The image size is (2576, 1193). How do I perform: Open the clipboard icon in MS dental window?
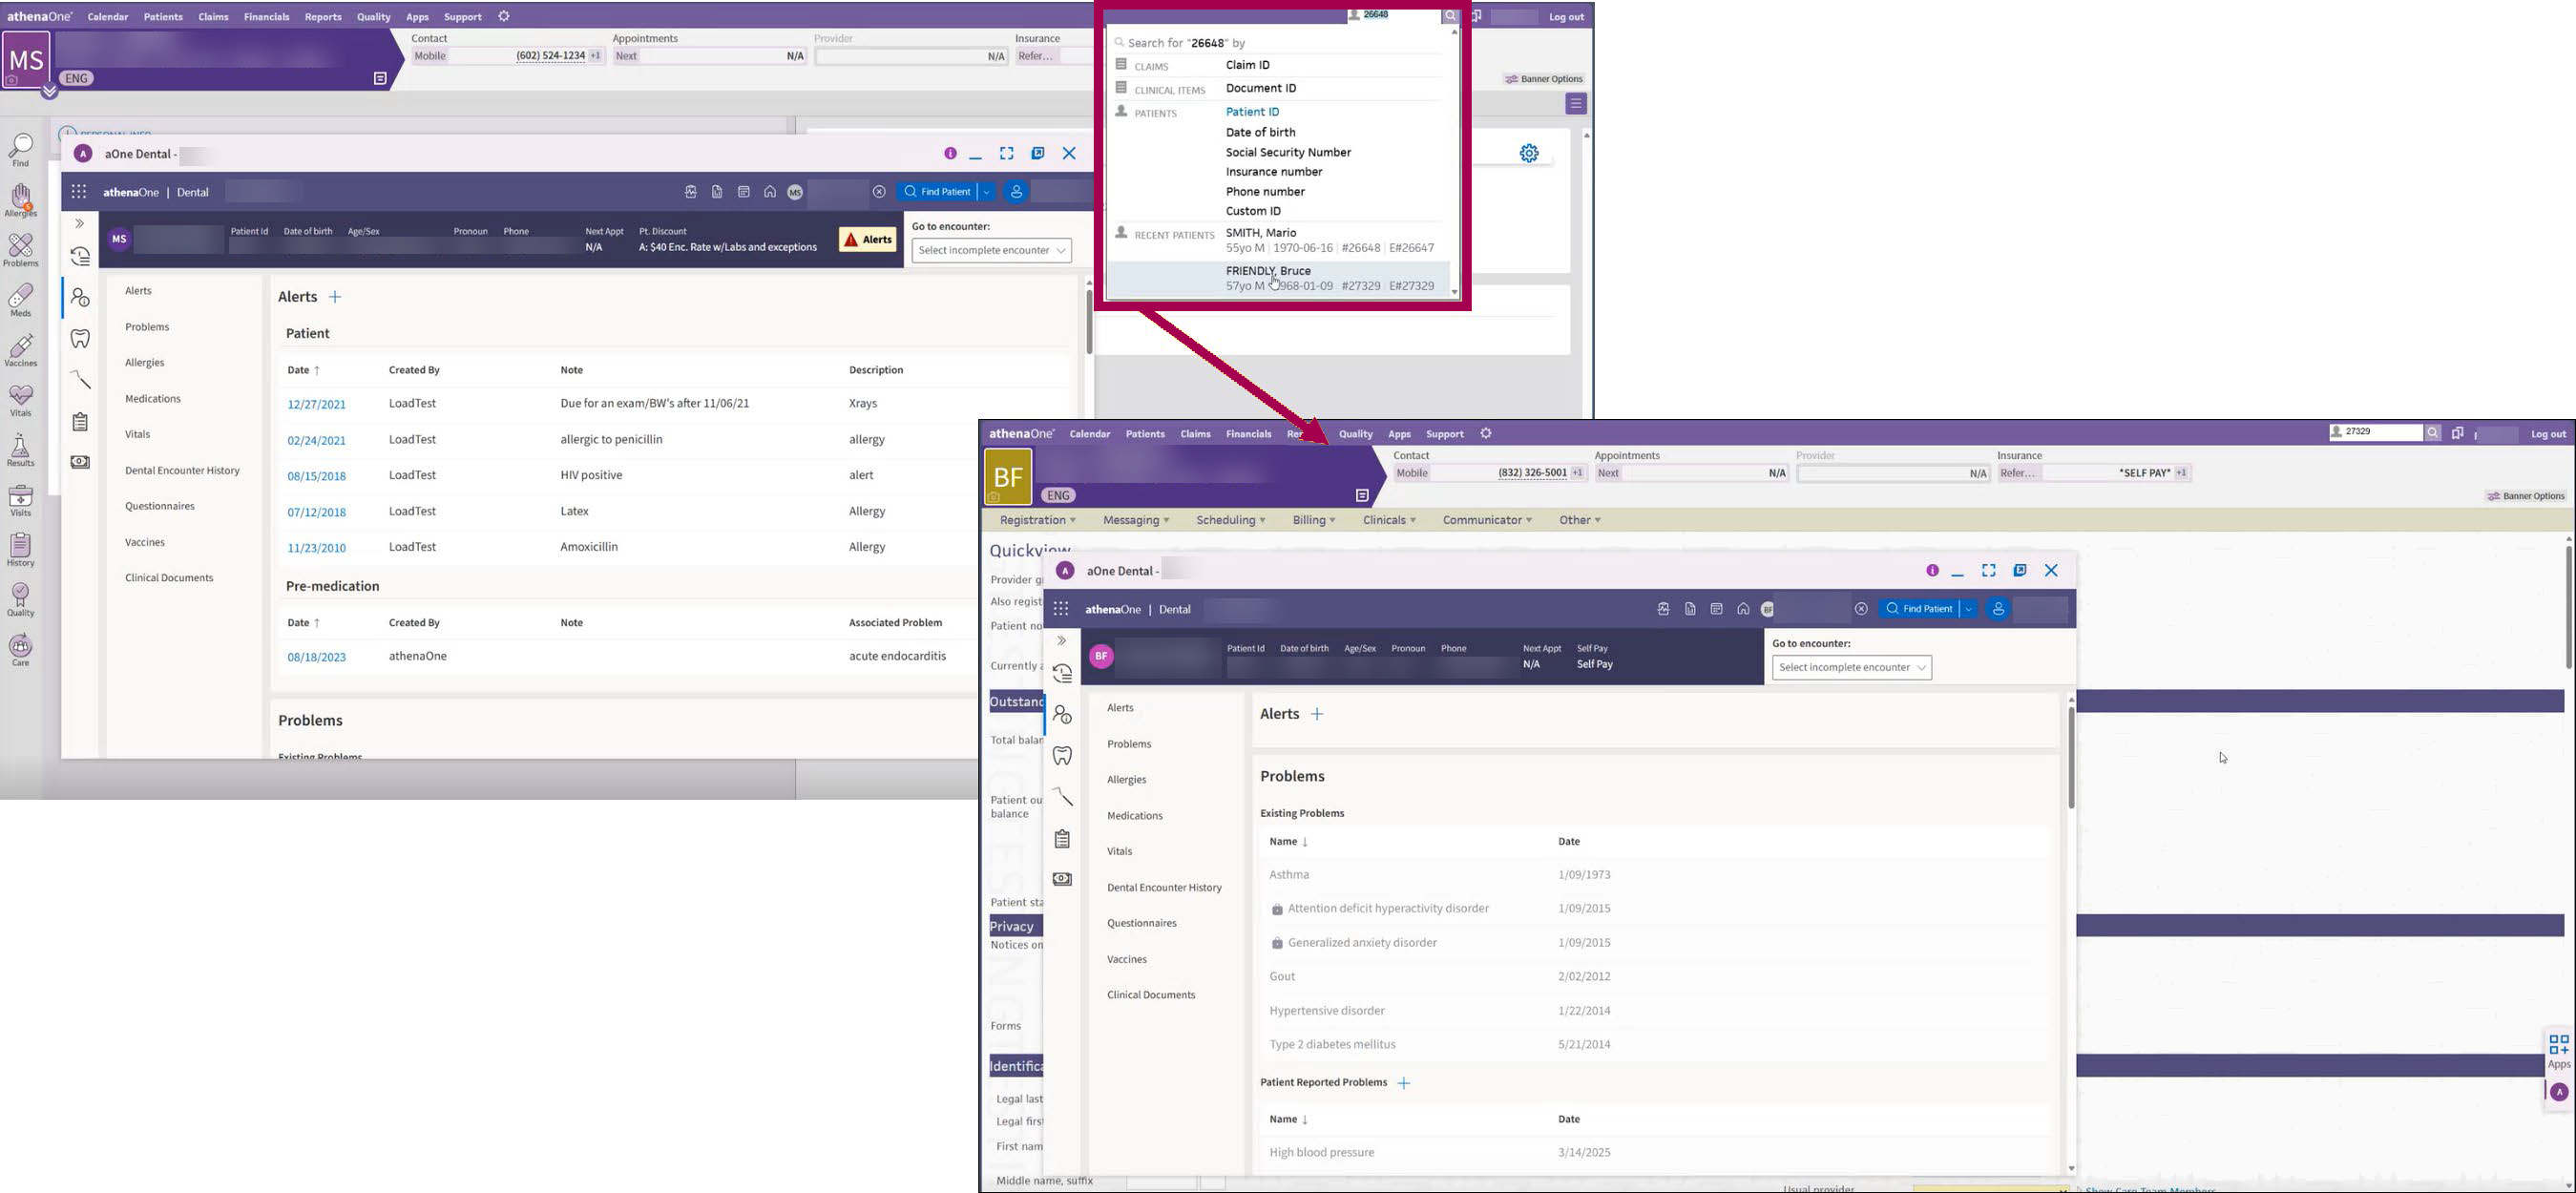coord(81,422)
